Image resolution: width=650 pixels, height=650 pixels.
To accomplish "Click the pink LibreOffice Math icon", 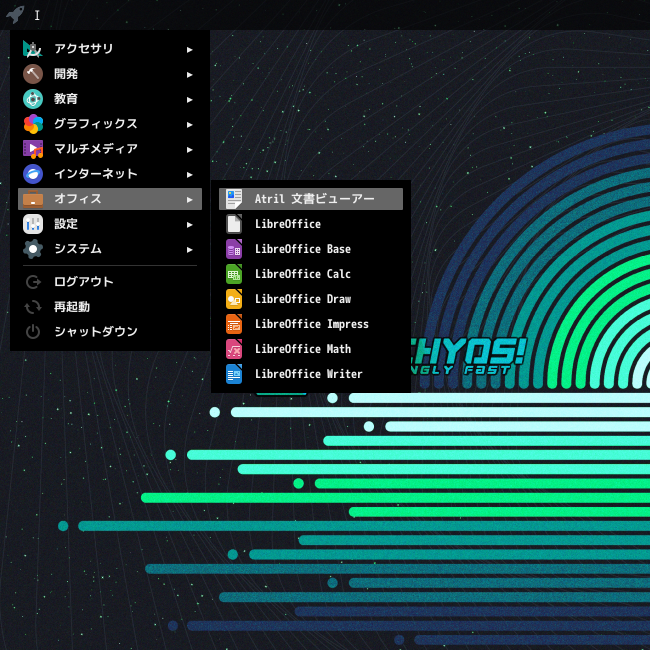I will 234,349.
